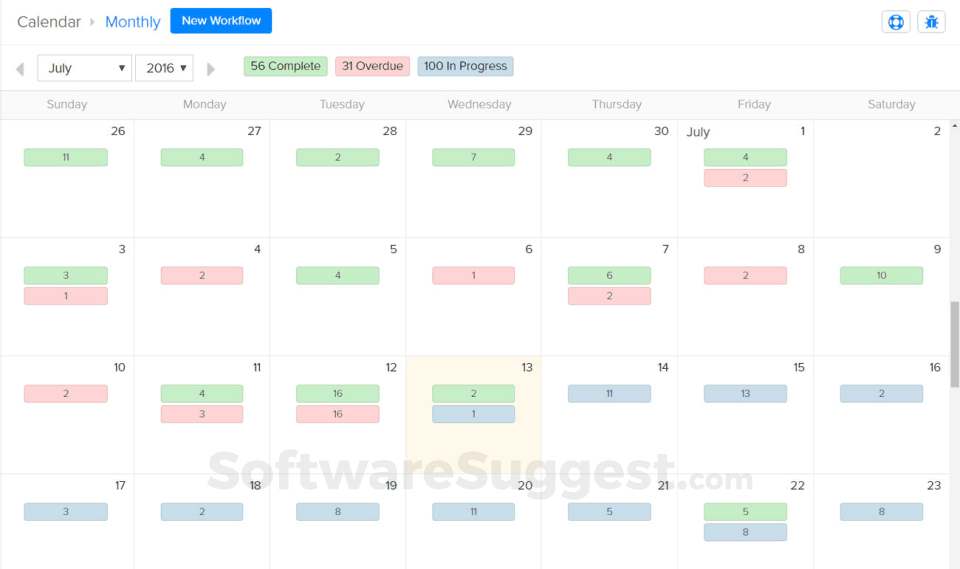Select the 13 in-progress items on July 15

click(x=745, y=394)
